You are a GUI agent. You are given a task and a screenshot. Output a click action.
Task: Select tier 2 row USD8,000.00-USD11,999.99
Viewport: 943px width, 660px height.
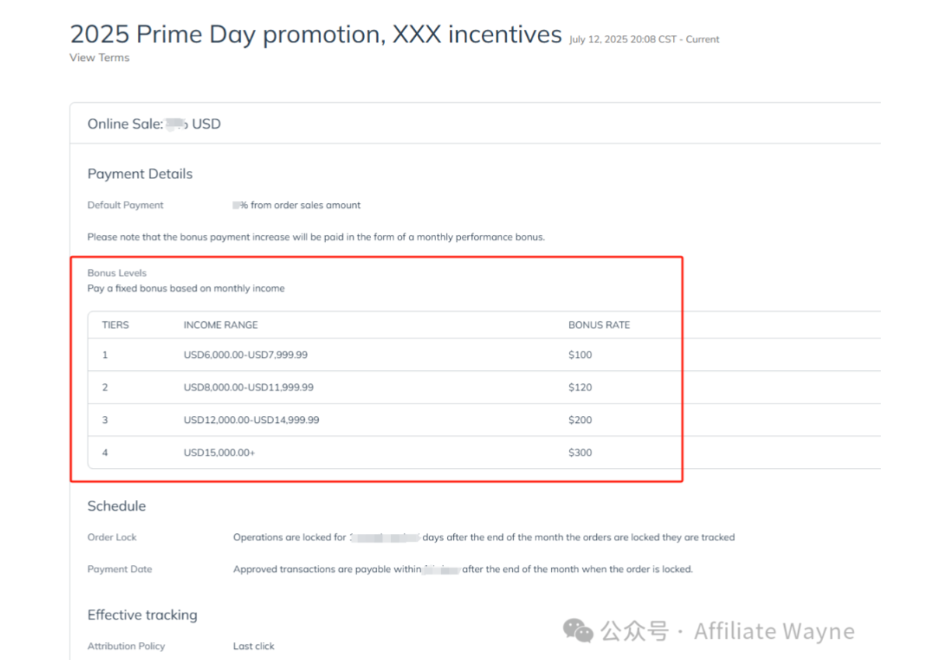484,387
